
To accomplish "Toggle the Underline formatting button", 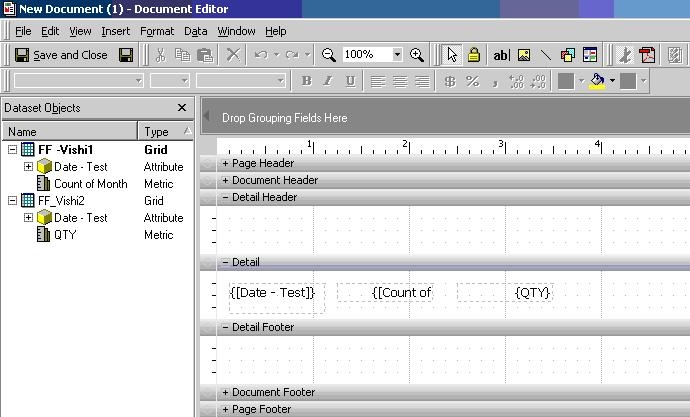I will point(350,81).
